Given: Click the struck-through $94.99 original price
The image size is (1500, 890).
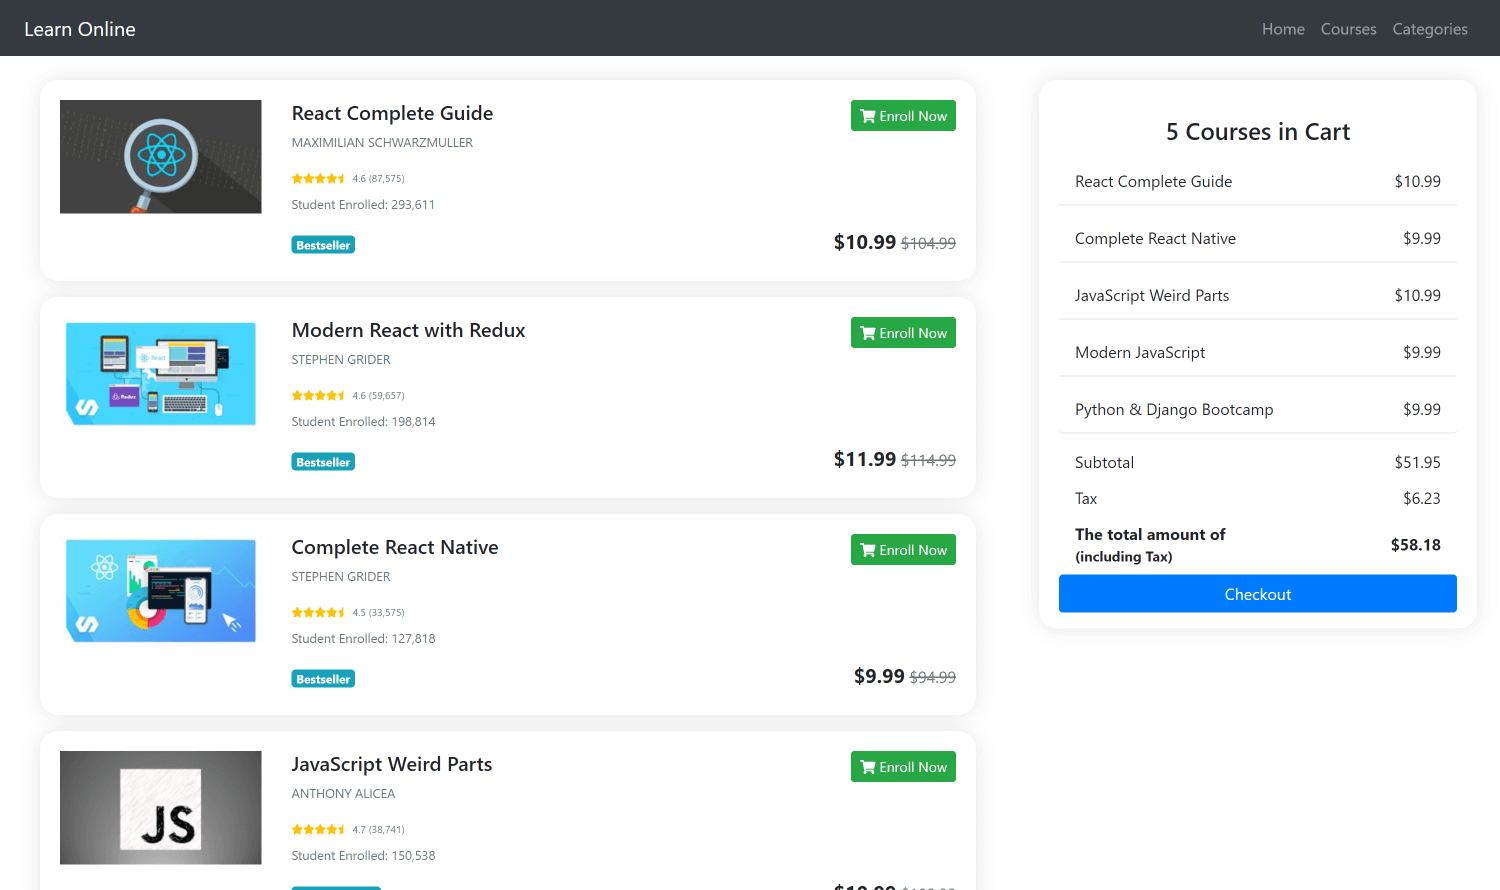Looking at the screenshot, I should click(932, 677).
